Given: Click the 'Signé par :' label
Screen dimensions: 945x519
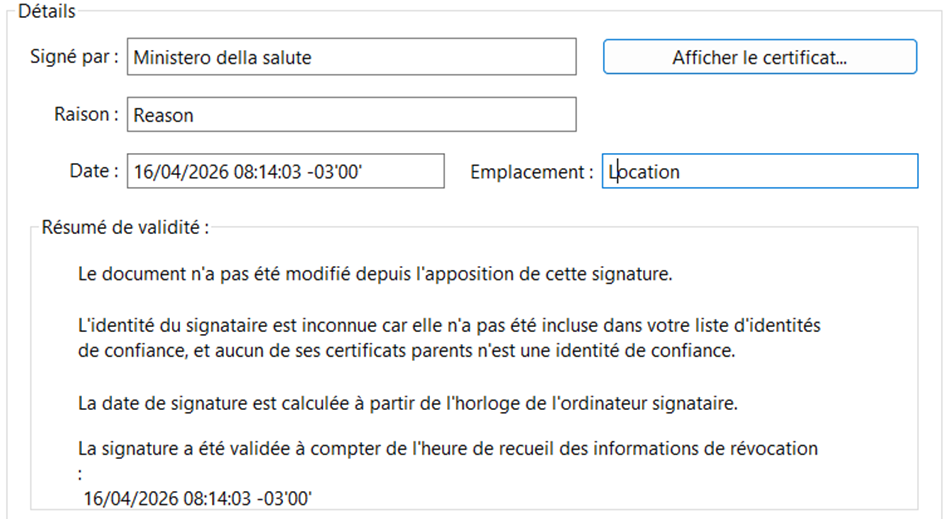Looking at the screenshot, I should pyautogui.click(x=74, y=56).
